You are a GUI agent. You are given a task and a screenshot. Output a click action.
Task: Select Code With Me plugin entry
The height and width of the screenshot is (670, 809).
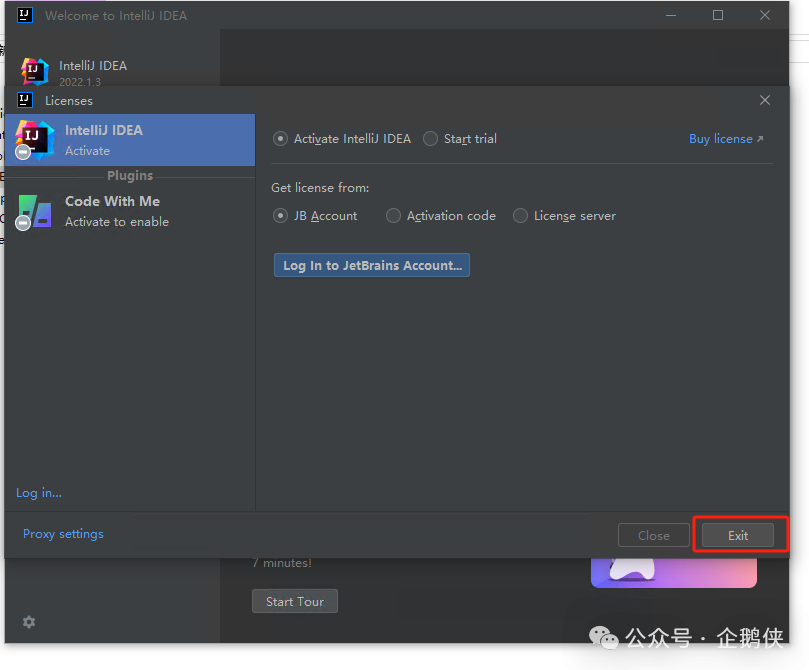[130, 211]
